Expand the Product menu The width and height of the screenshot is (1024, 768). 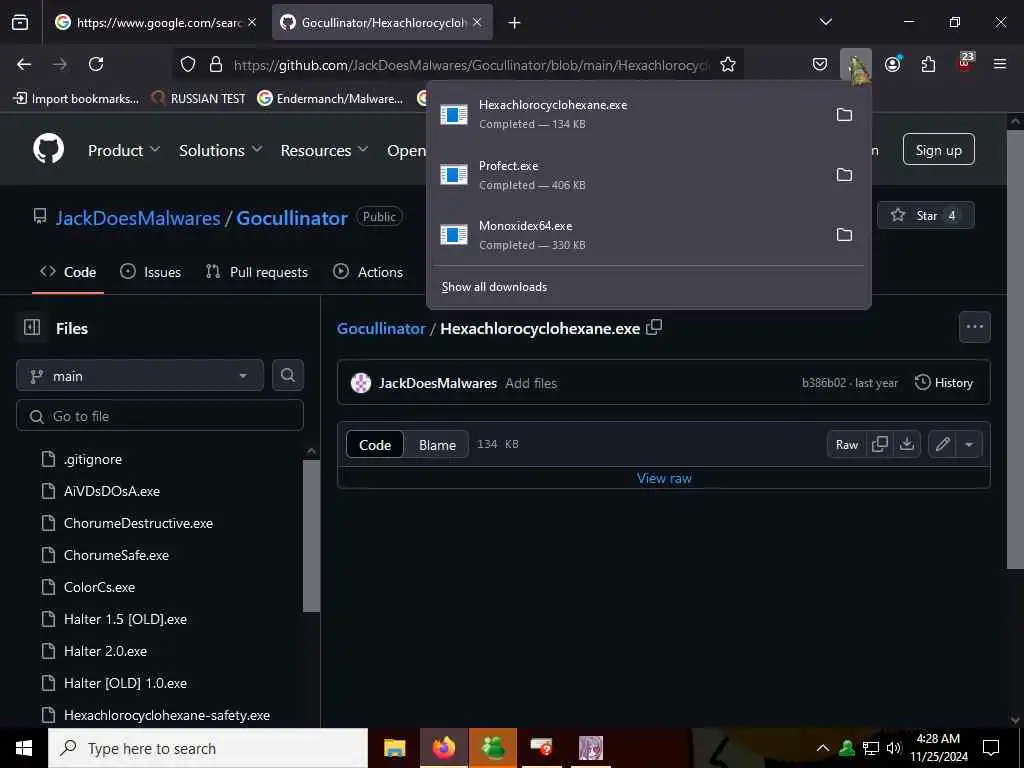point(124,150)
